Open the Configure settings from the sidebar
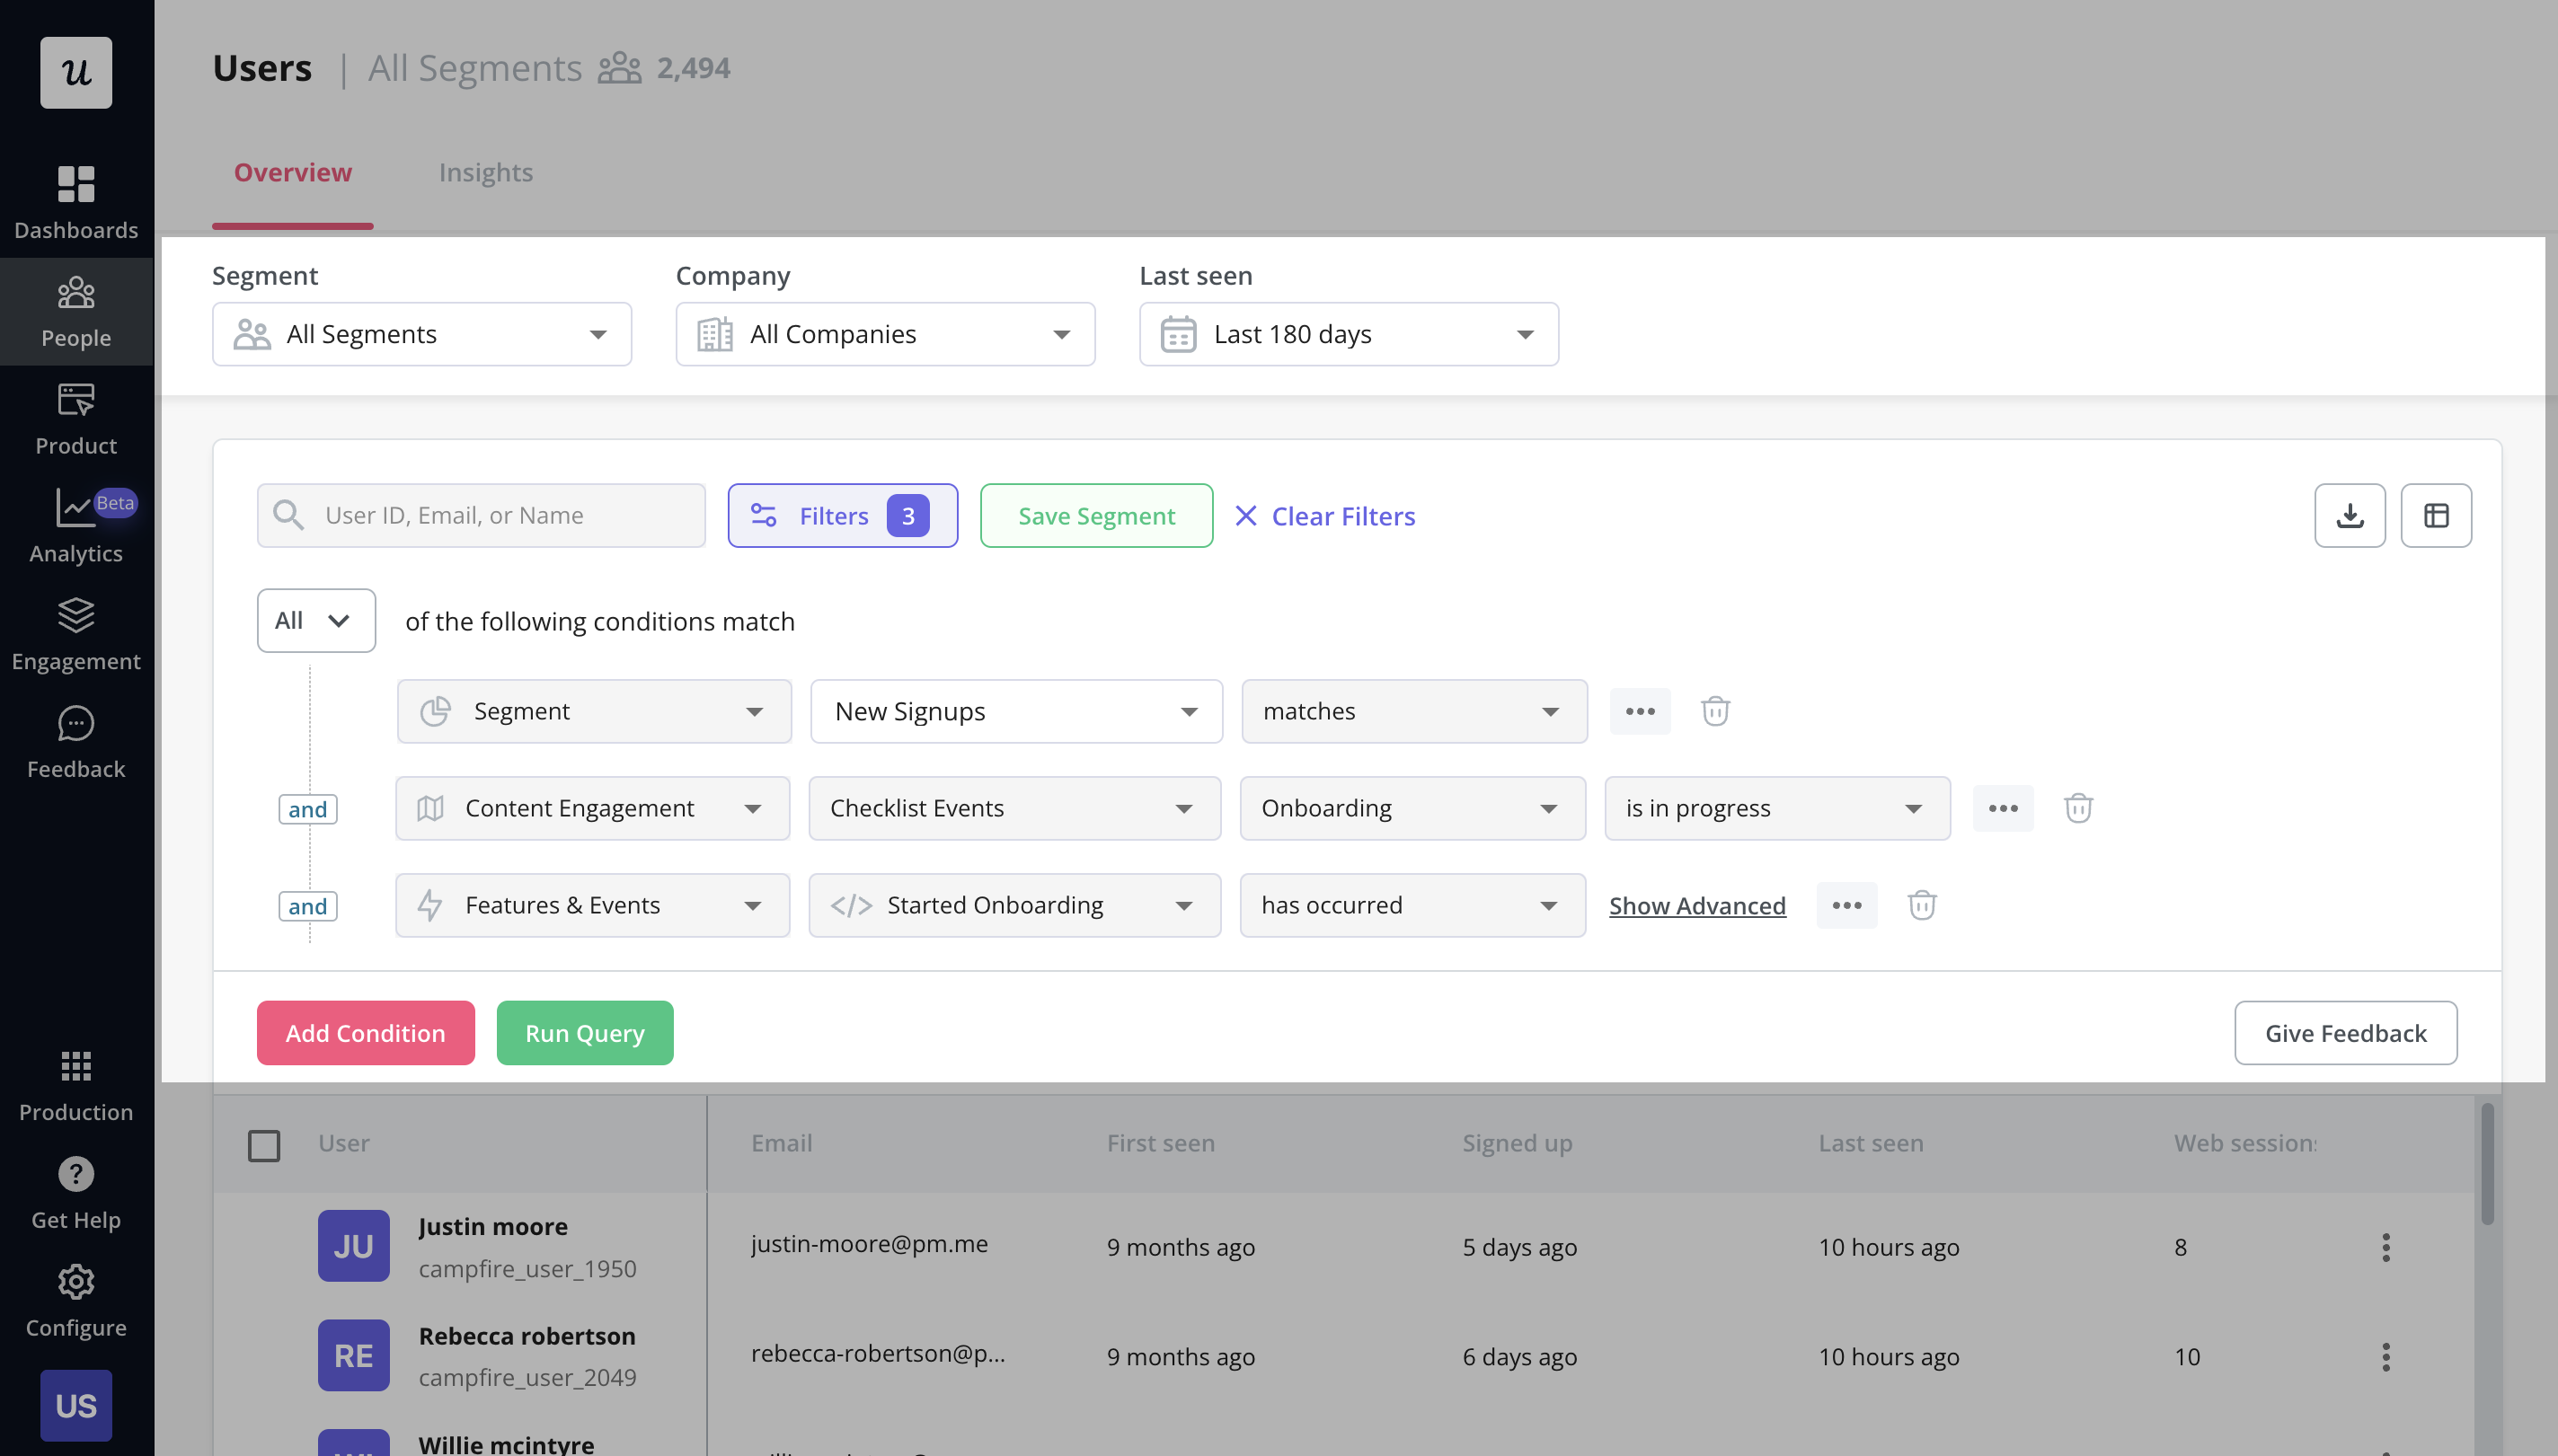The image size is (2558, 1456). (76, 1300)
